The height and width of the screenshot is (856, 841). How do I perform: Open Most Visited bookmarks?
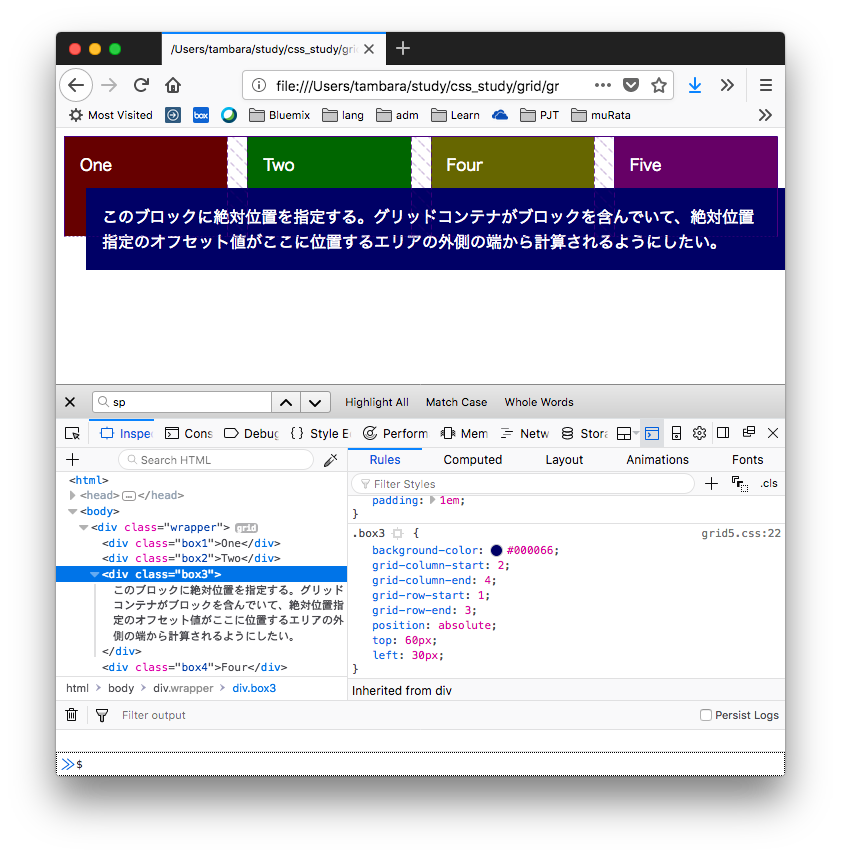point(110,115)
